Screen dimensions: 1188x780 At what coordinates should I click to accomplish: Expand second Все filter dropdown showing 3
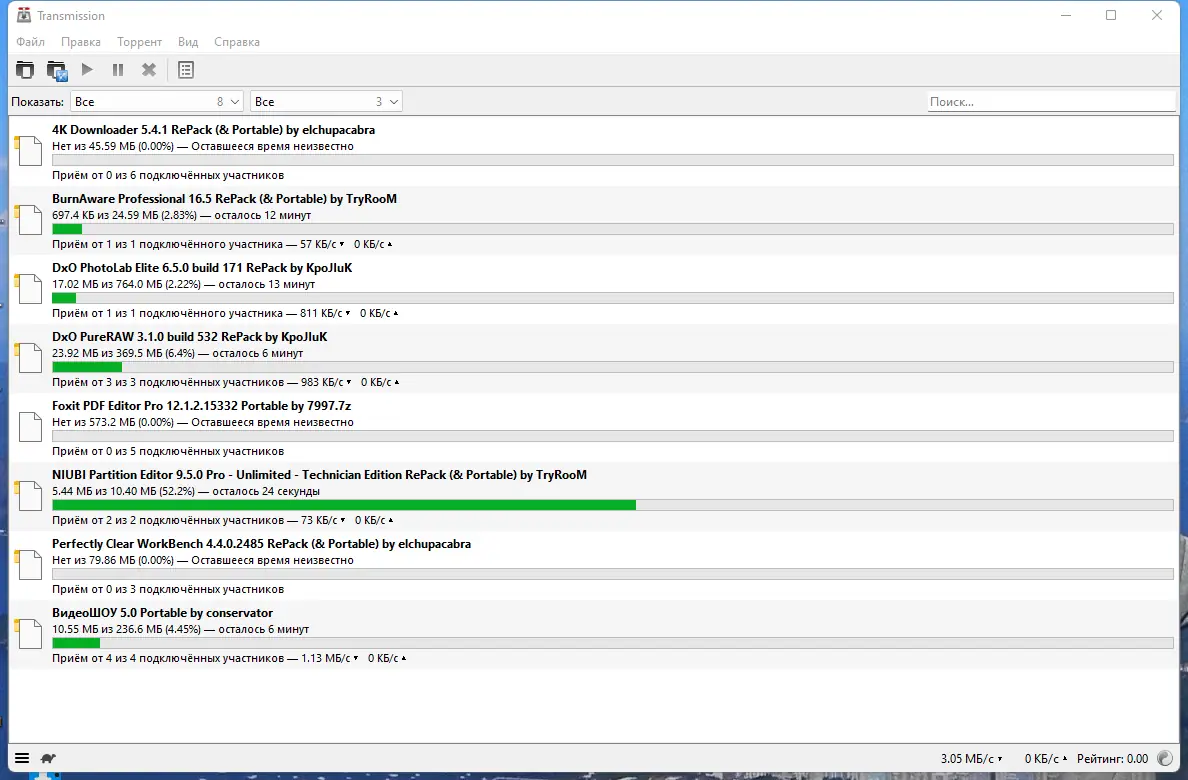tap(326, 102)
